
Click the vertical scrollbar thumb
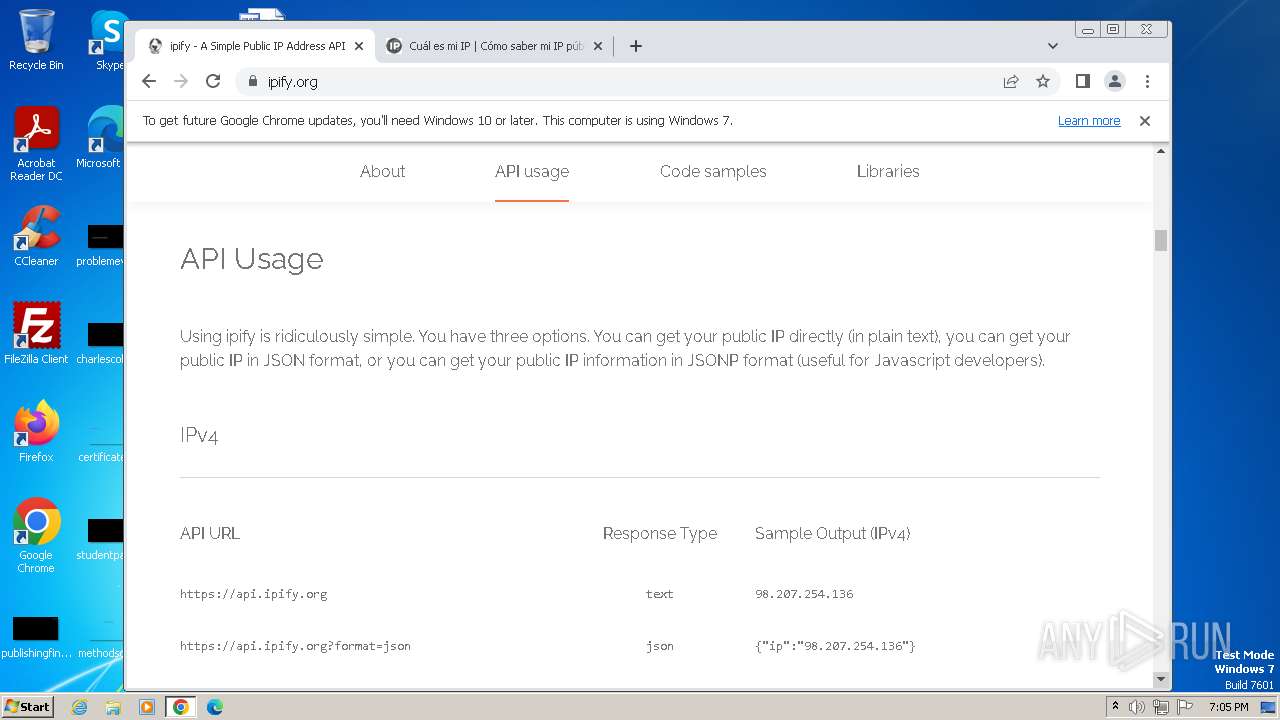pyautogui.click(x=1161, y=240)
